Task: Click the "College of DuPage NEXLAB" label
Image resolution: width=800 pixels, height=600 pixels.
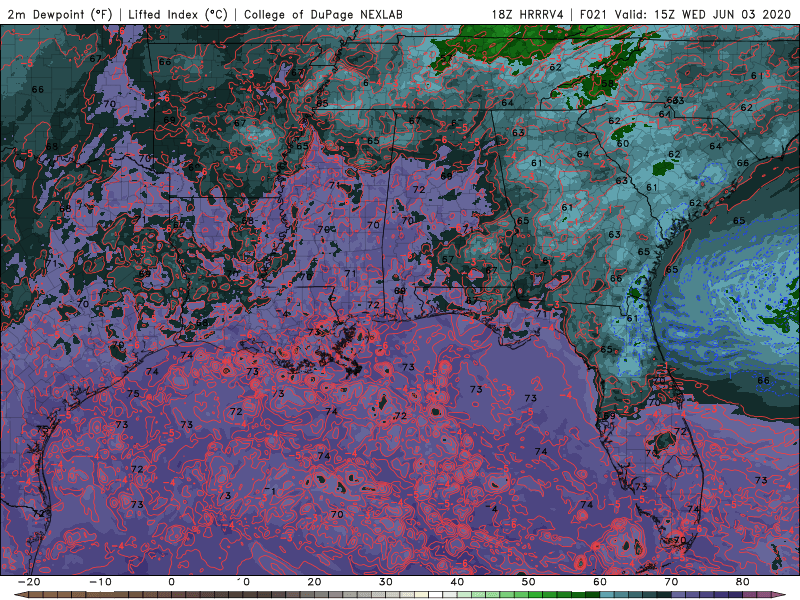Action: [x=323, y=14]
